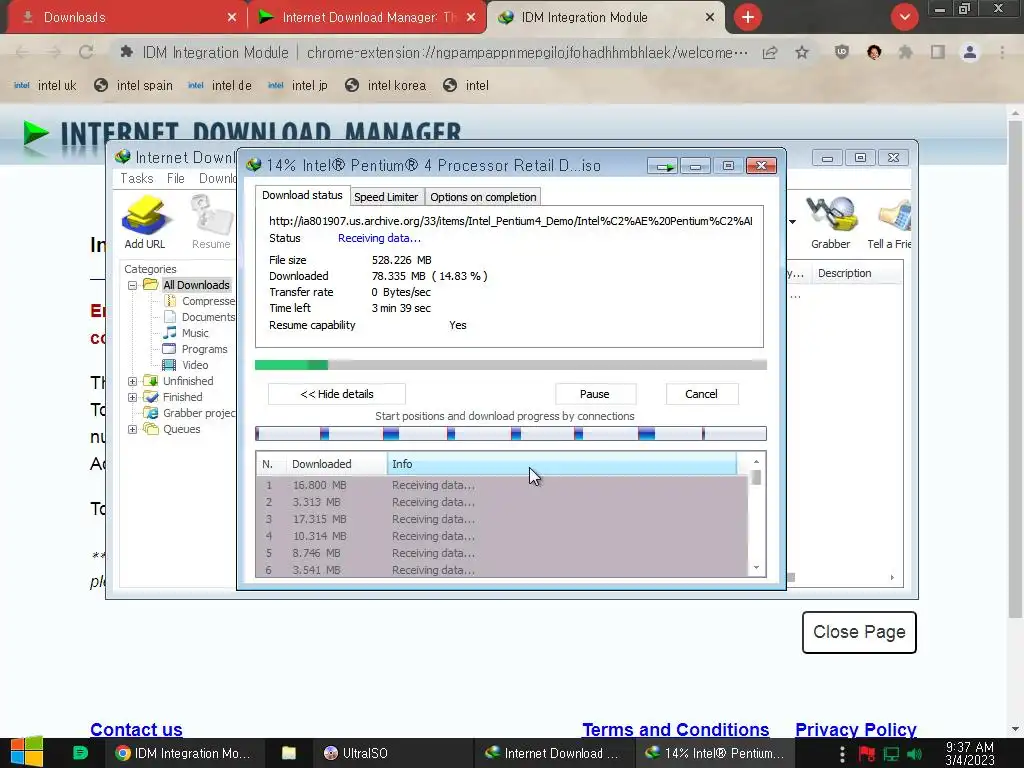Open the extensions puzzle icon
Viewport: 1024px width, 768px height.
click(x=906, y=52)
